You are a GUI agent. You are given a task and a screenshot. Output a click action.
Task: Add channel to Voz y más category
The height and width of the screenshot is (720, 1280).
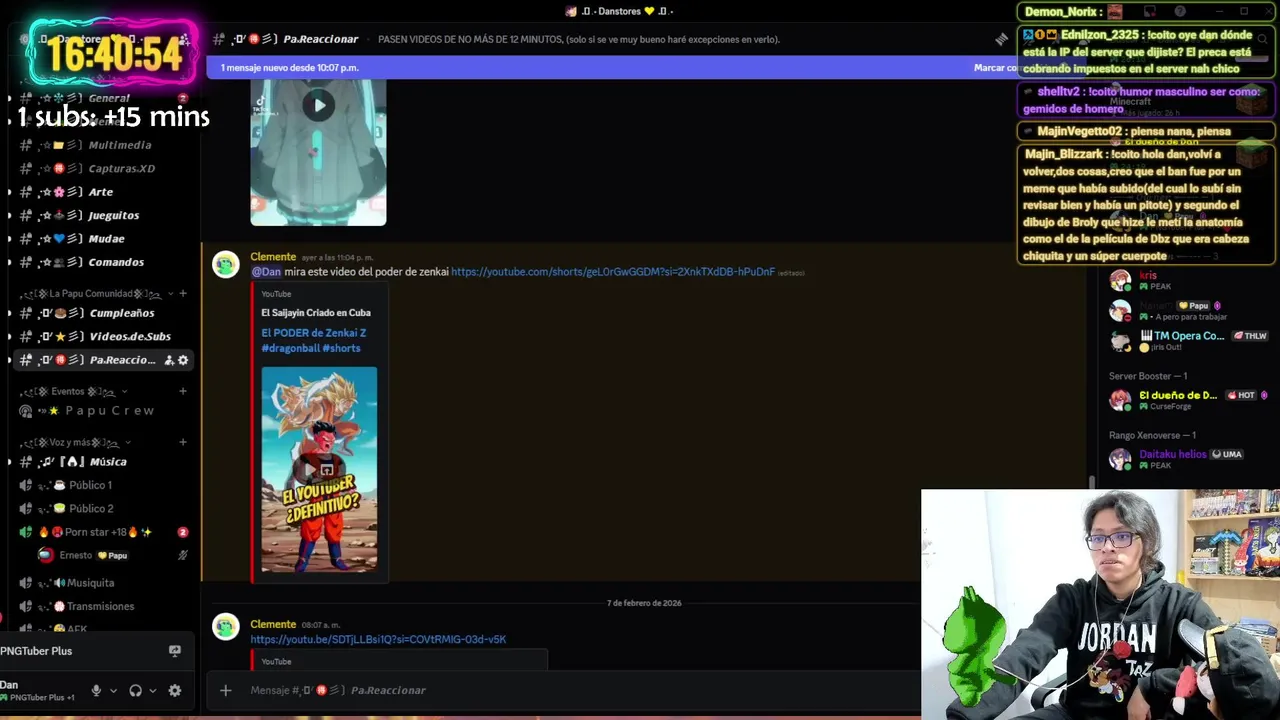(183, 442)
